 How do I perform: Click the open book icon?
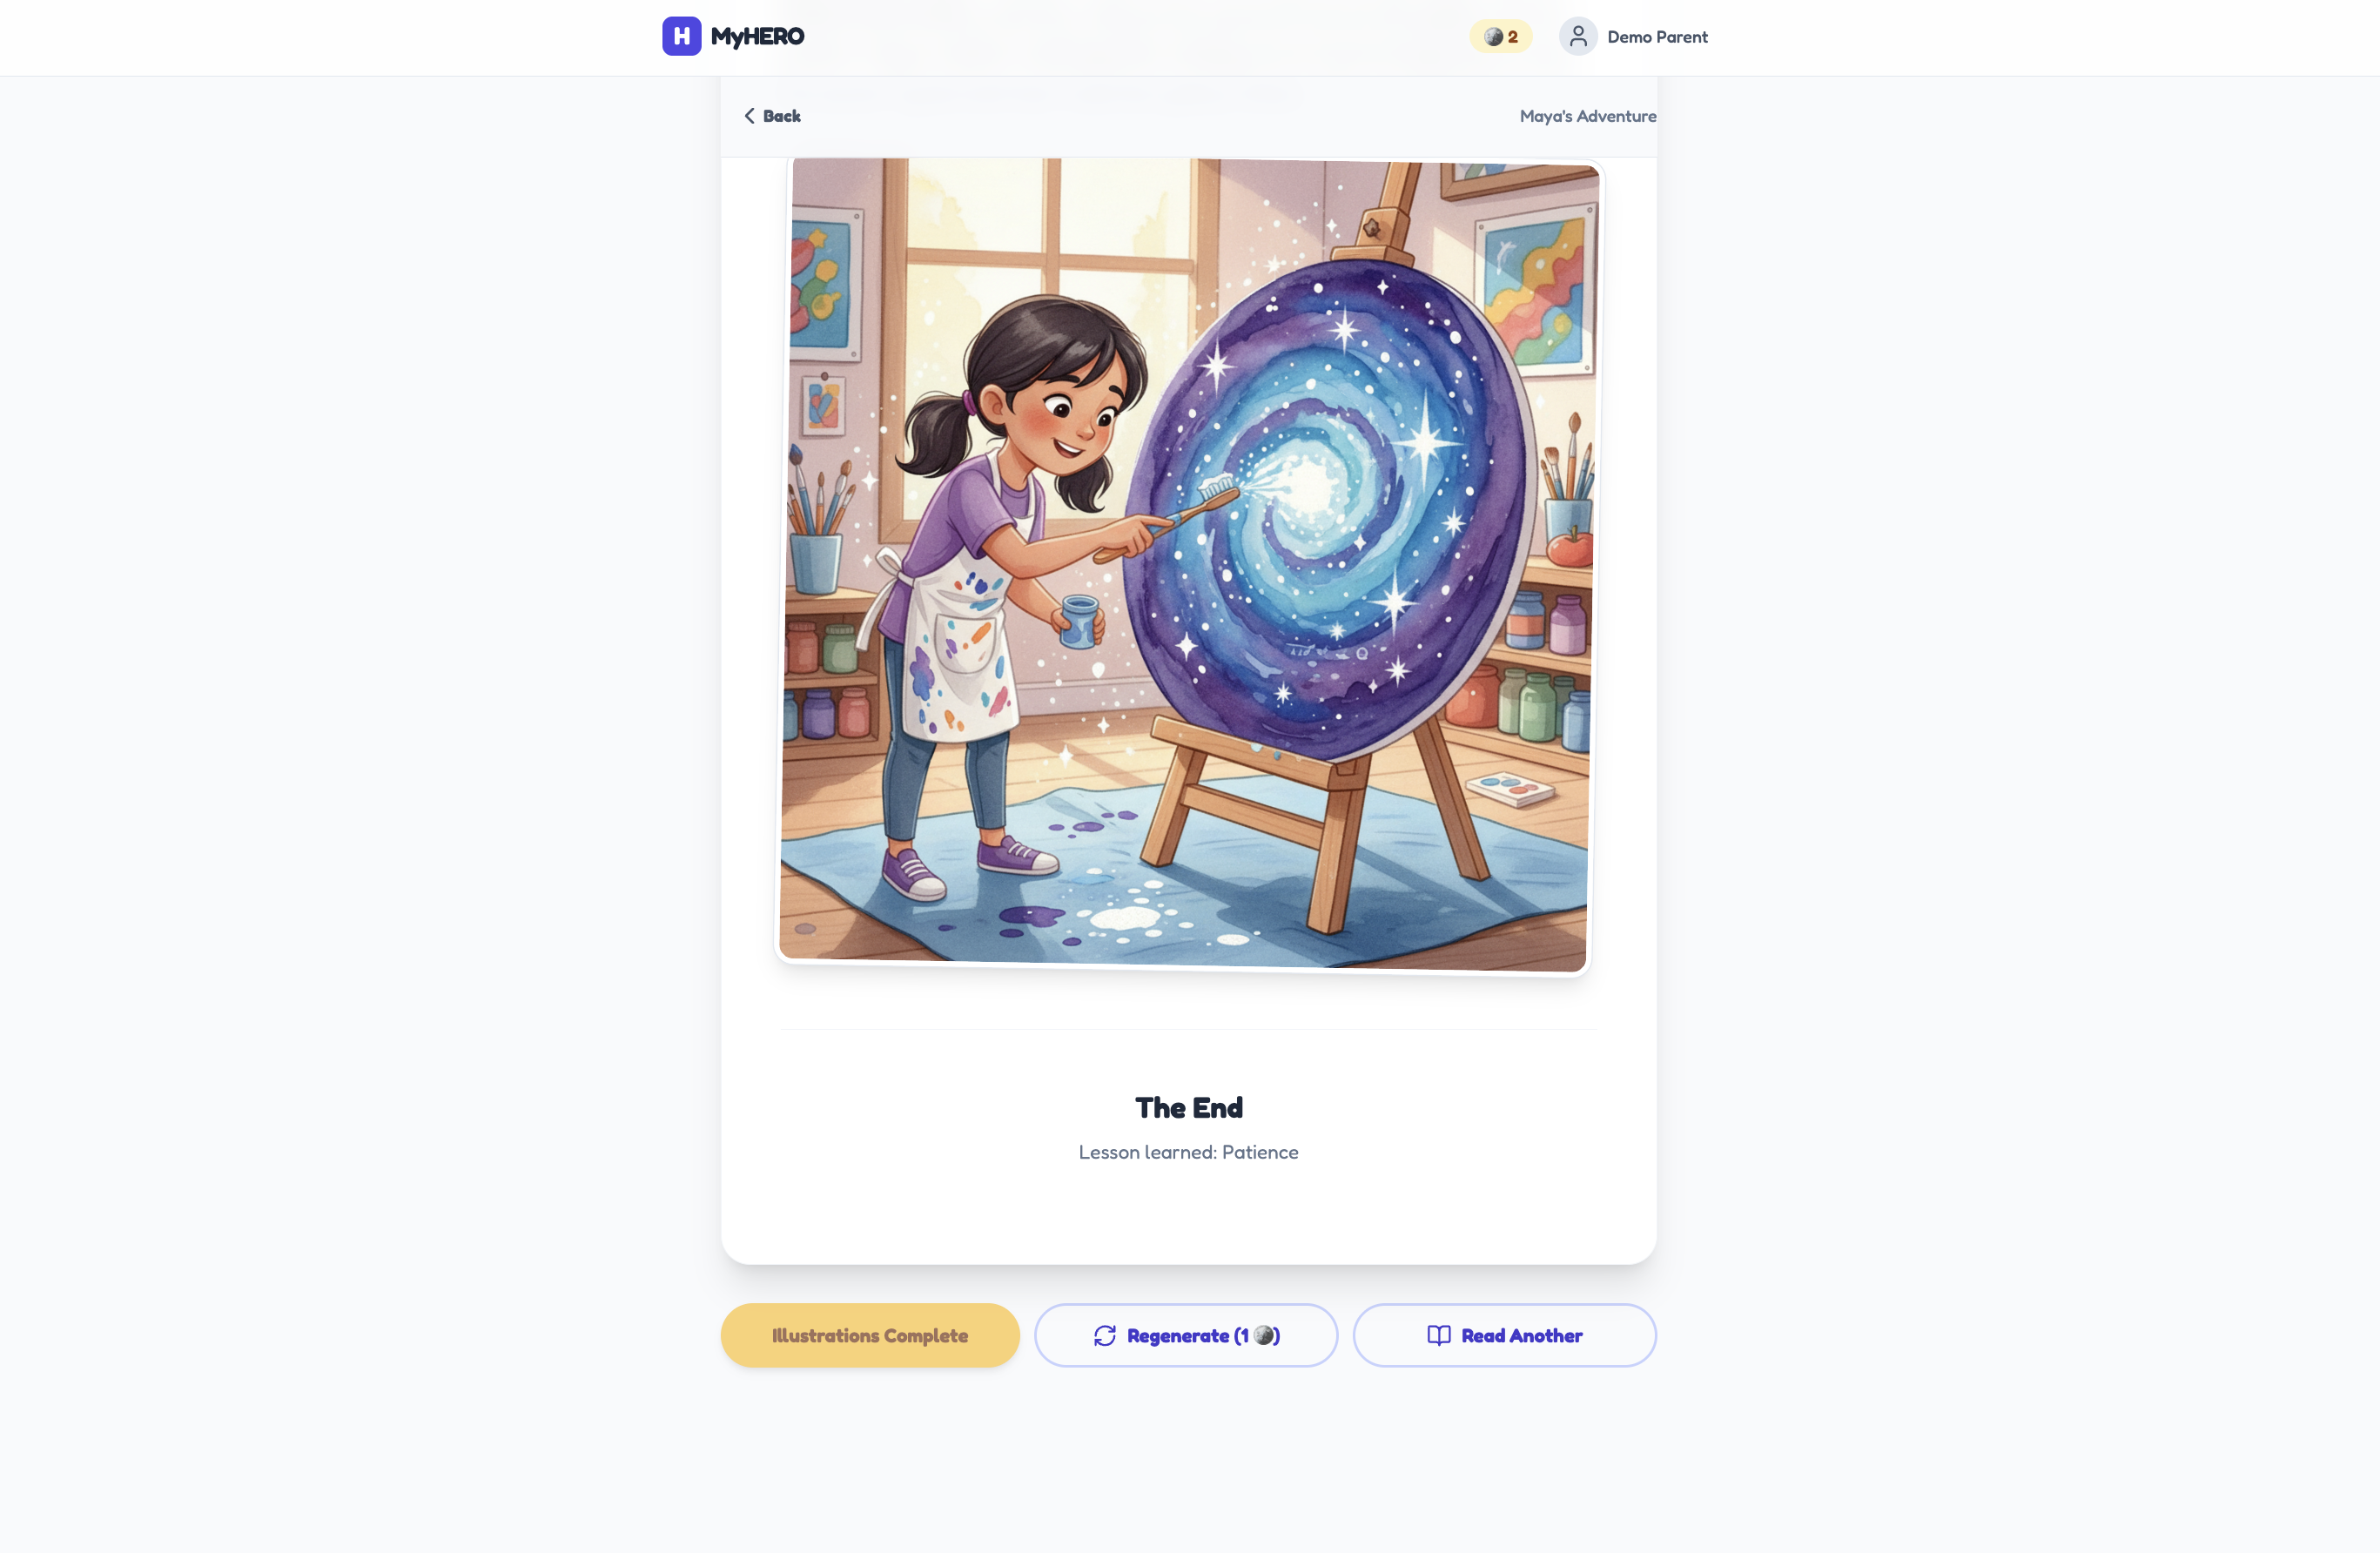(1438, 1336)
